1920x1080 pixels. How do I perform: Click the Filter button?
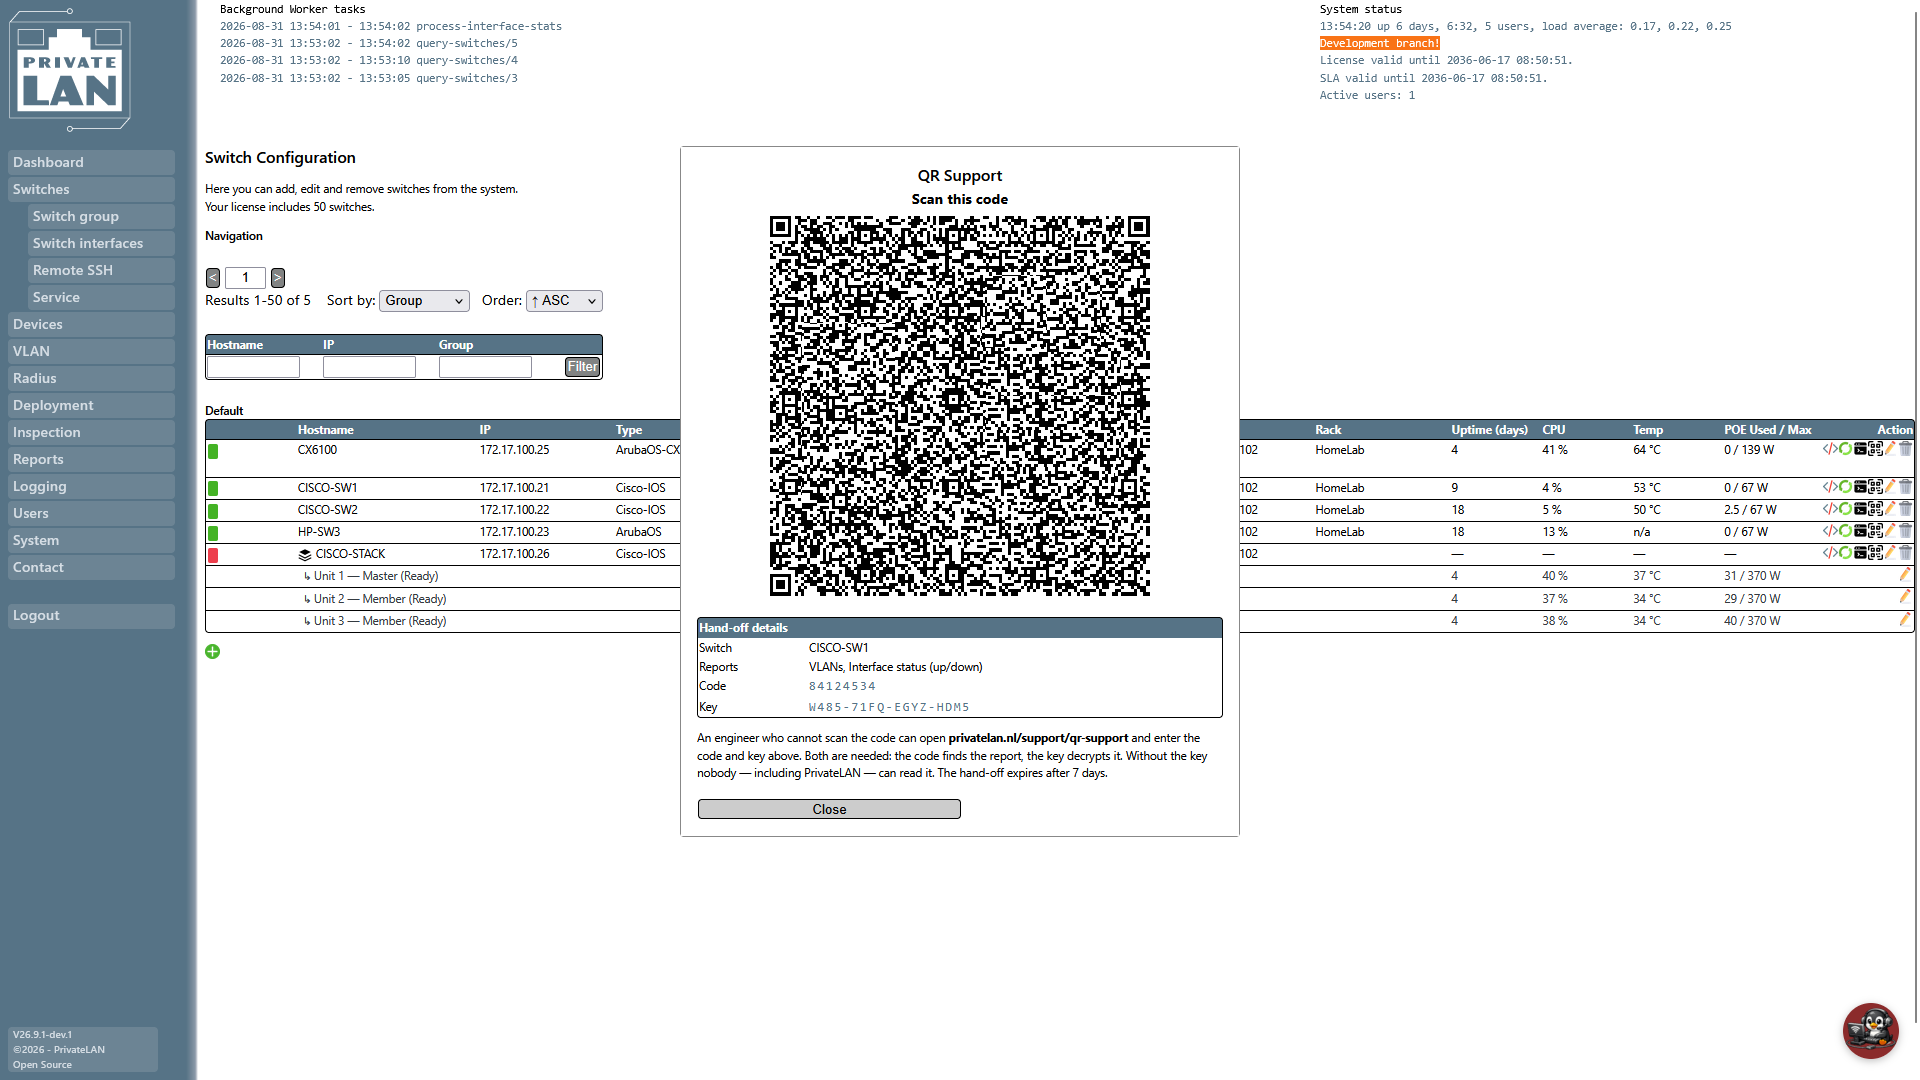coord(582,367)
